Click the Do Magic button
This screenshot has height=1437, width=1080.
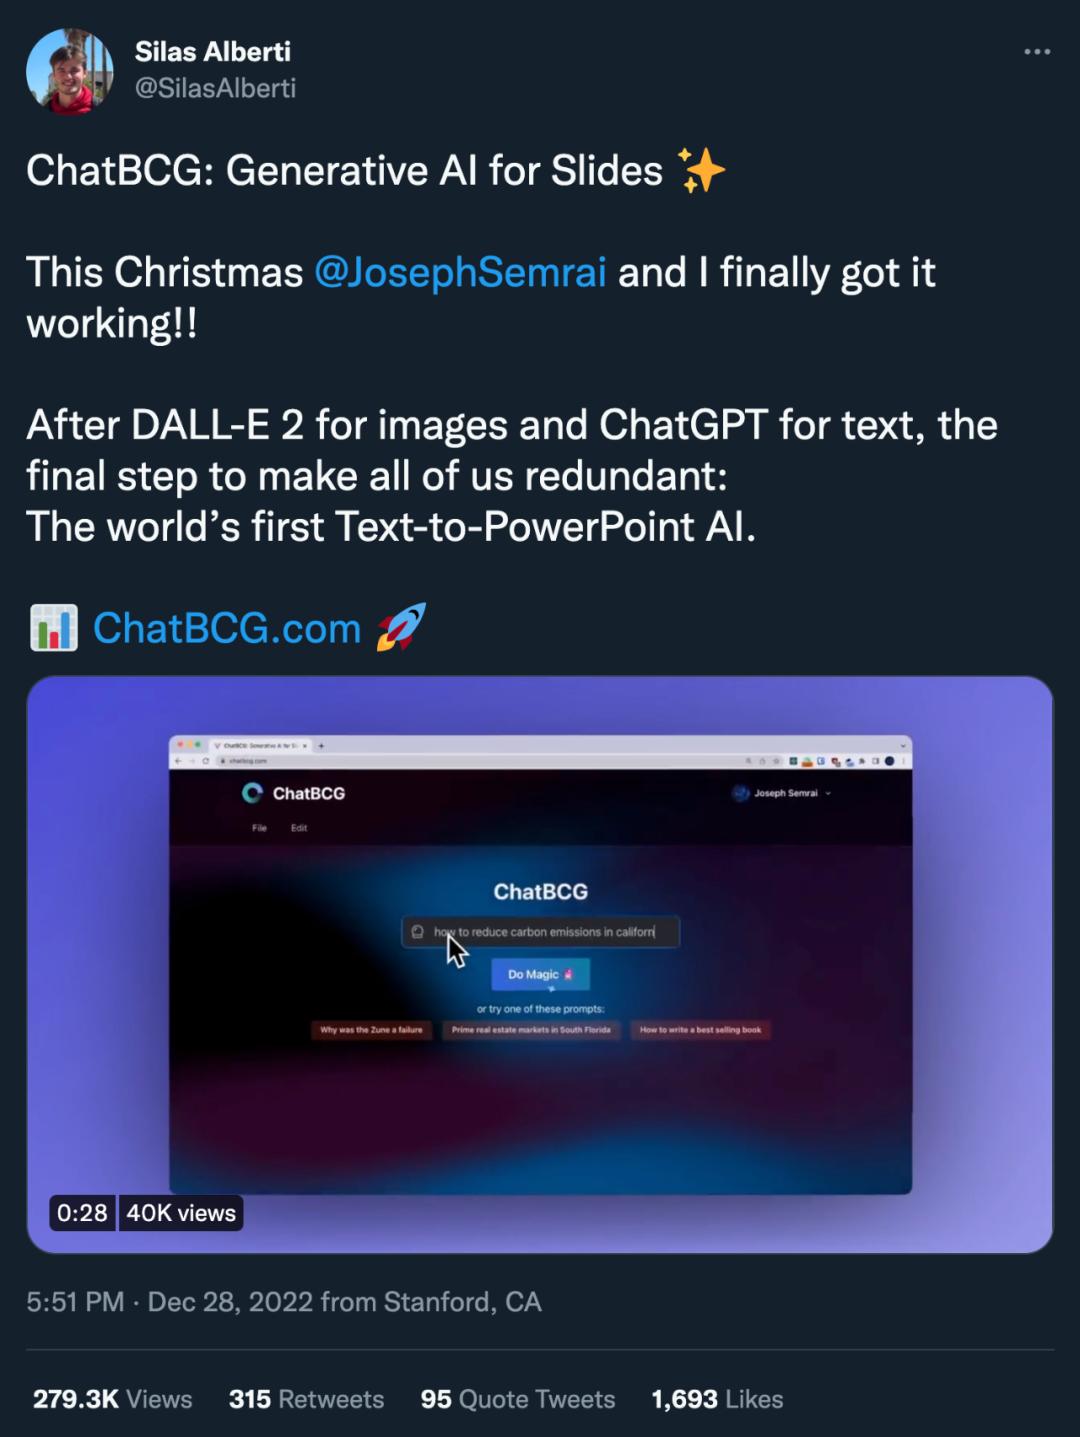(x=540, y=974)
